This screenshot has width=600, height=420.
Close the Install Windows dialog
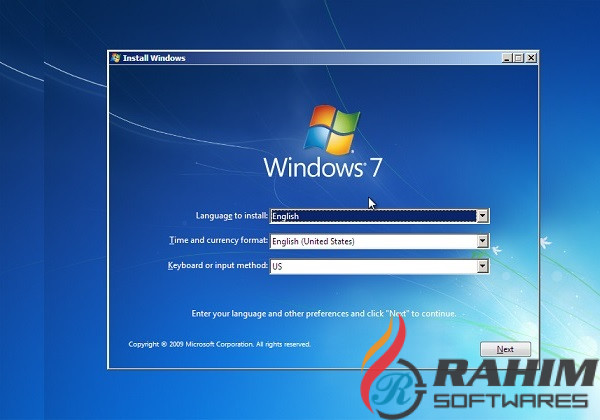[531, 58]
